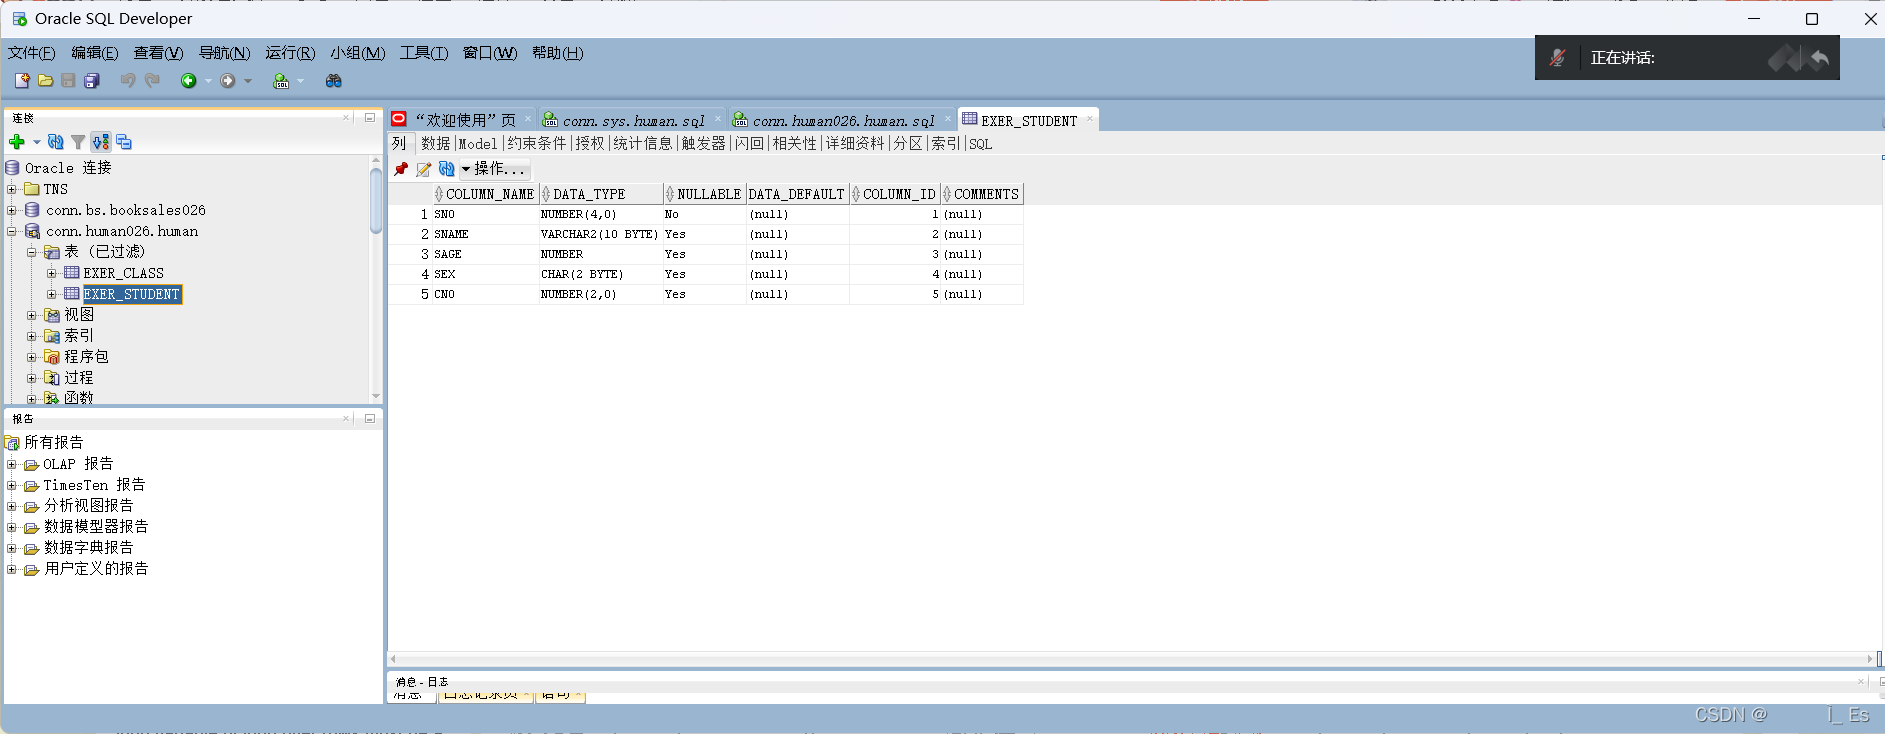Close the EXER_STUDENT tab

(x=1089, y=119)
